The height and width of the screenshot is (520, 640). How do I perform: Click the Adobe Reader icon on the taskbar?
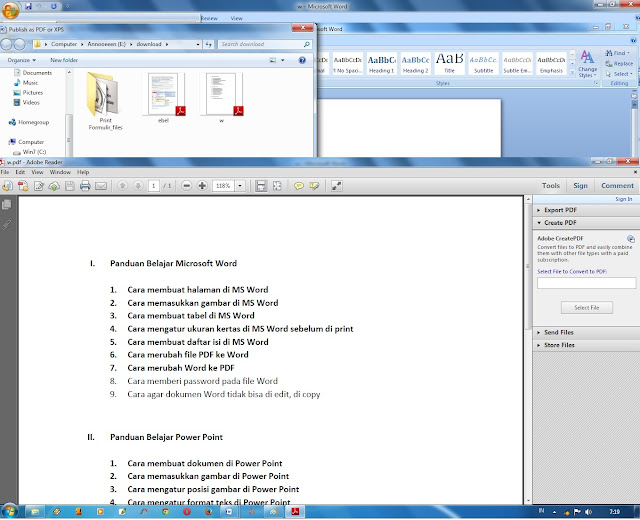tap(295, 511)
